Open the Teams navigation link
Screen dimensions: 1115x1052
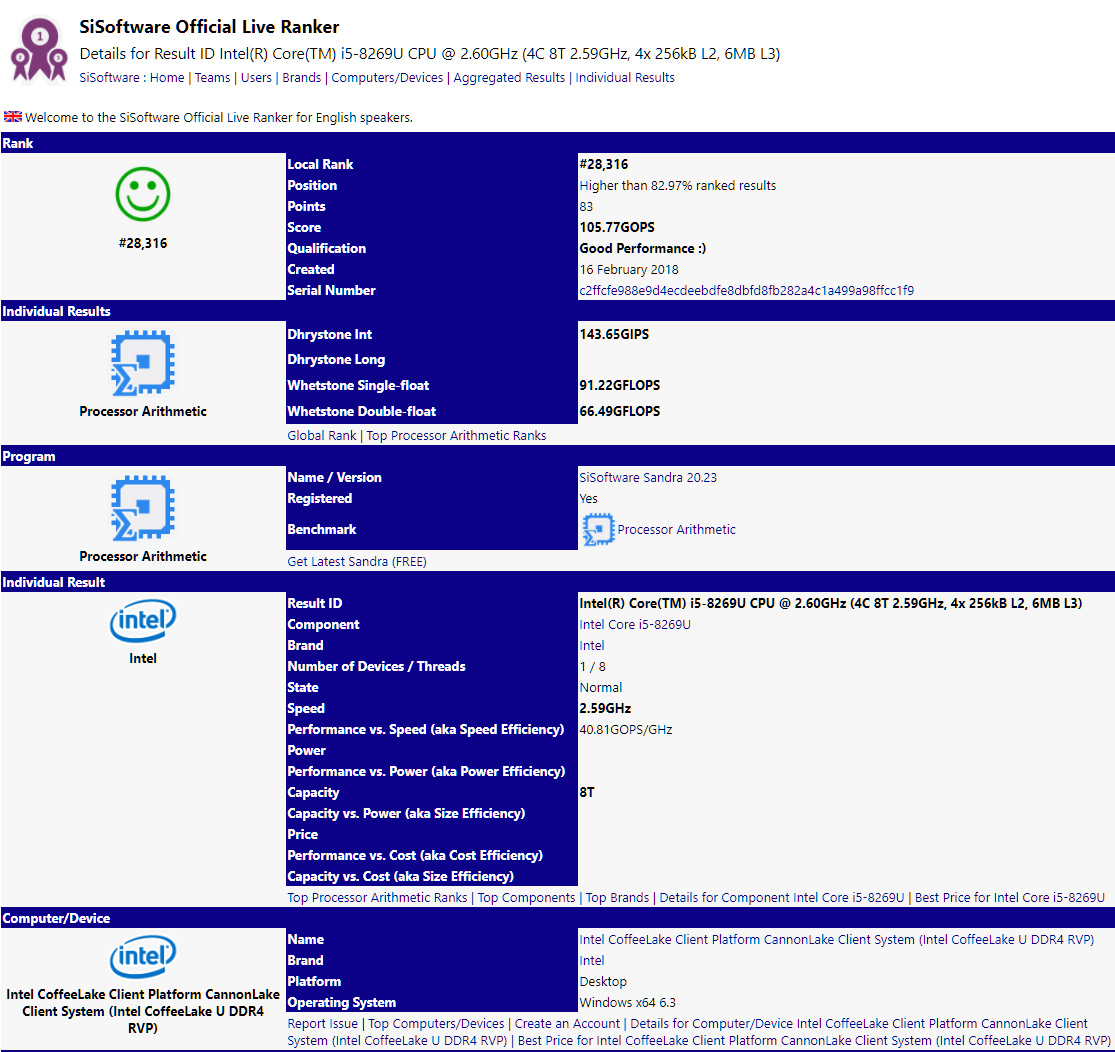click(213, 78)
